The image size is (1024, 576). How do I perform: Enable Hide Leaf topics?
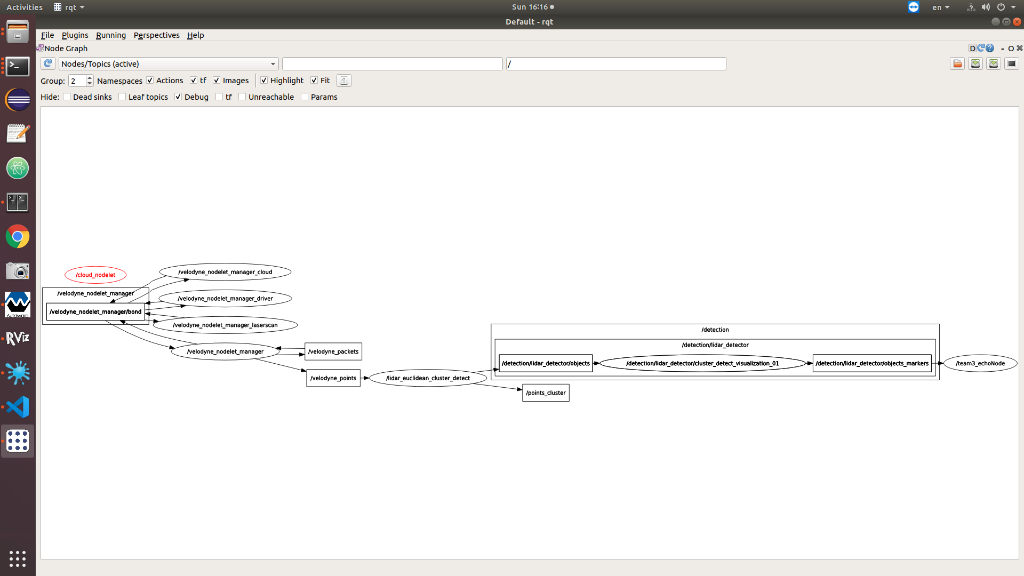122,97
